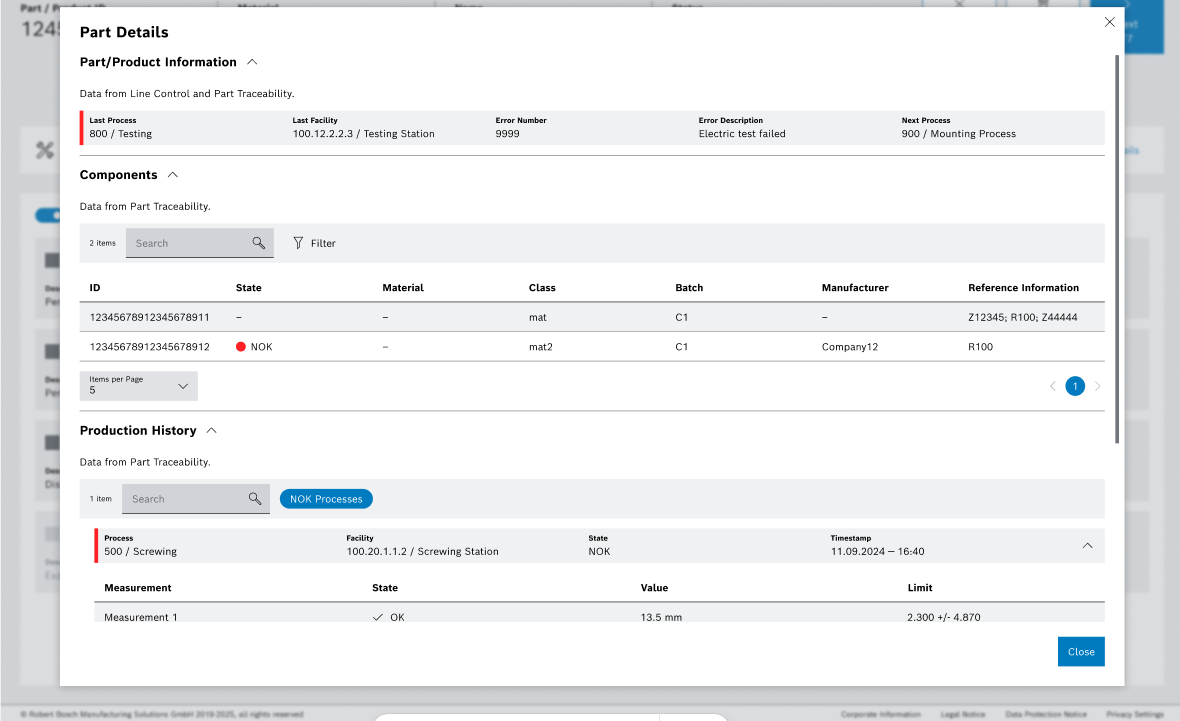Open the Items per Page dropdown
1180x721 pixels.
[x=139, y=386]
